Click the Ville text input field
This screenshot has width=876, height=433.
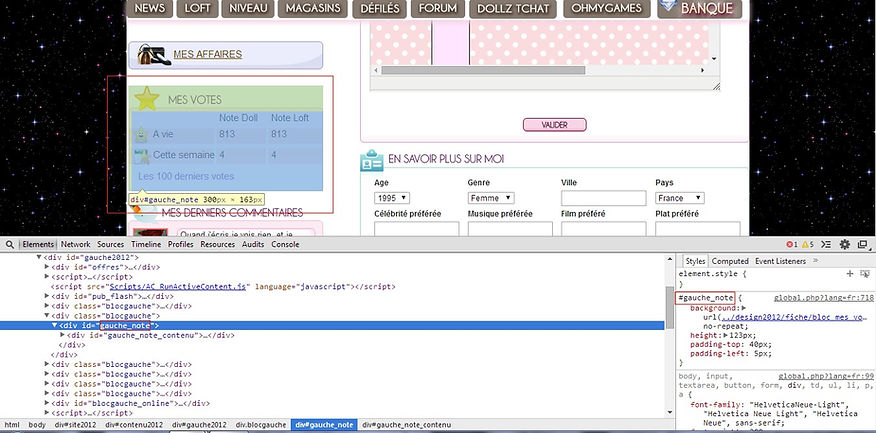pos(603,198)
